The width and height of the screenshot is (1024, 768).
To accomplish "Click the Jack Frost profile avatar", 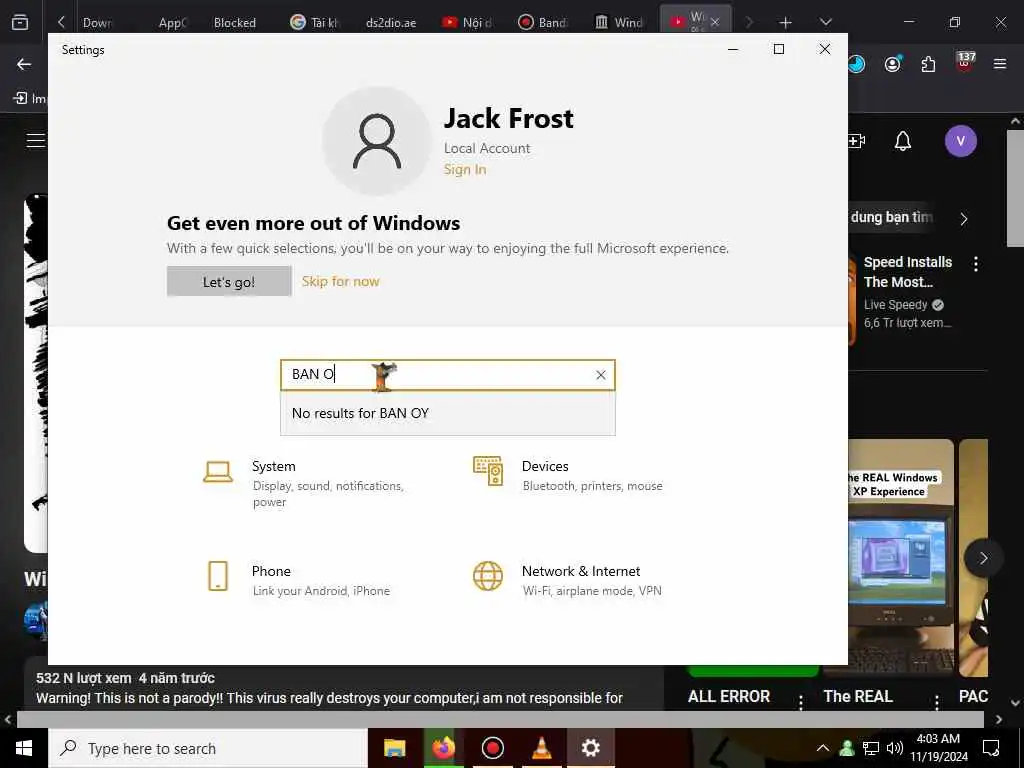I will 377,141.
